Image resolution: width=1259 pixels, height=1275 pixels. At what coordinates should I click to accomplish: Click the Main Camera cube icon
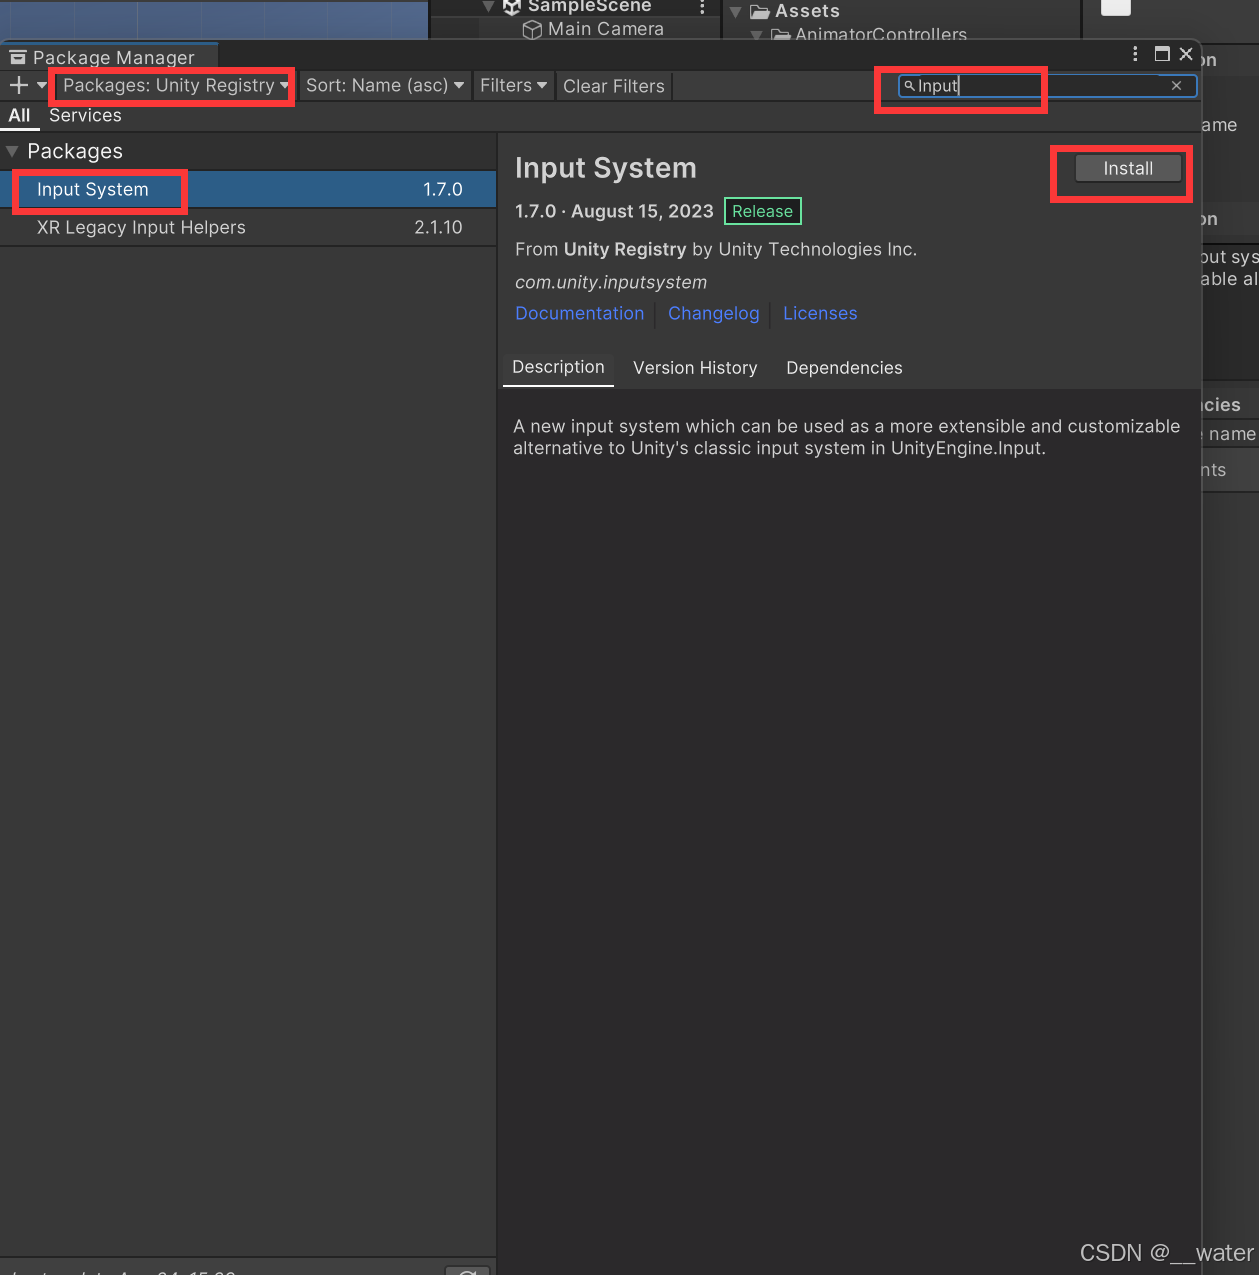click(532, 30)
